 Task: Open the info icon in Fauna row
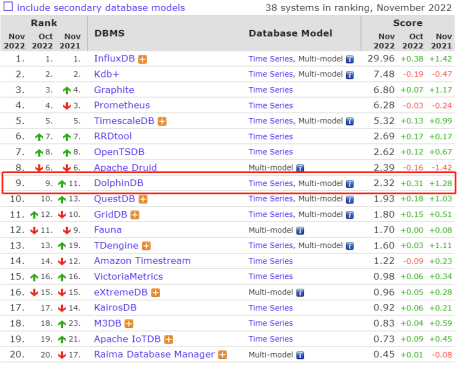click(x=300, y=231)
